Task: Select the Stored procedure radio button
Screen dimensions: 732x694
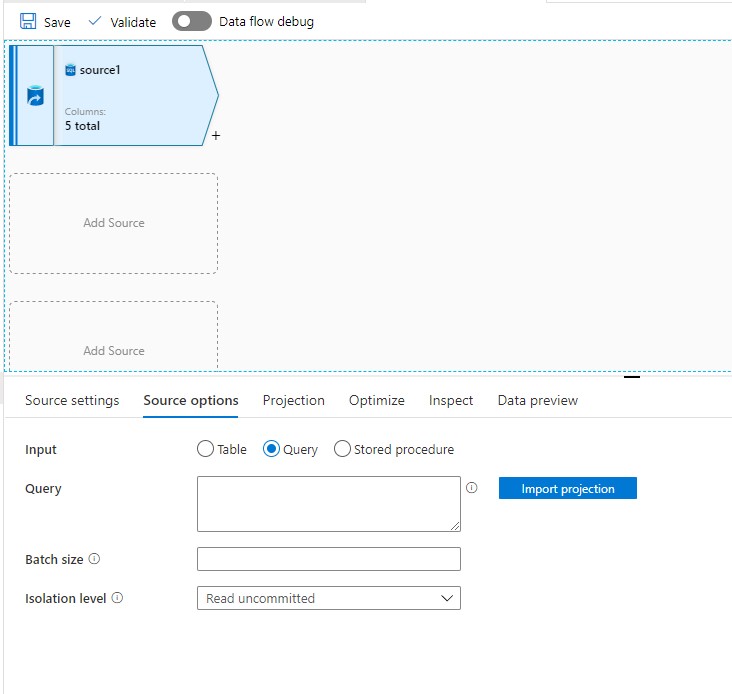Action: [x=342, y=449]
